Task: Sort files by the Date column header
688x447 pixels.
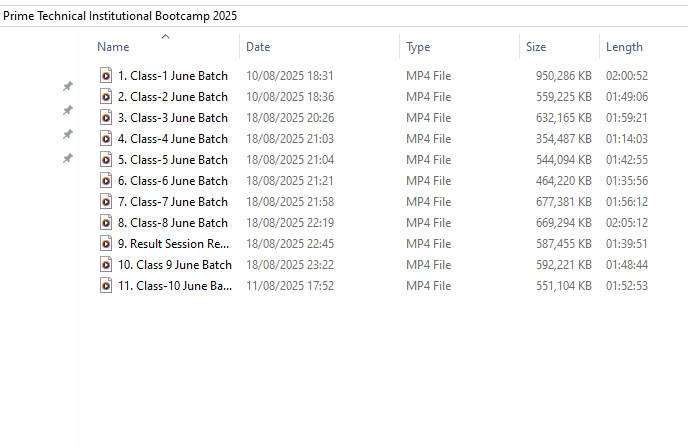Action: tap(258, 47)
